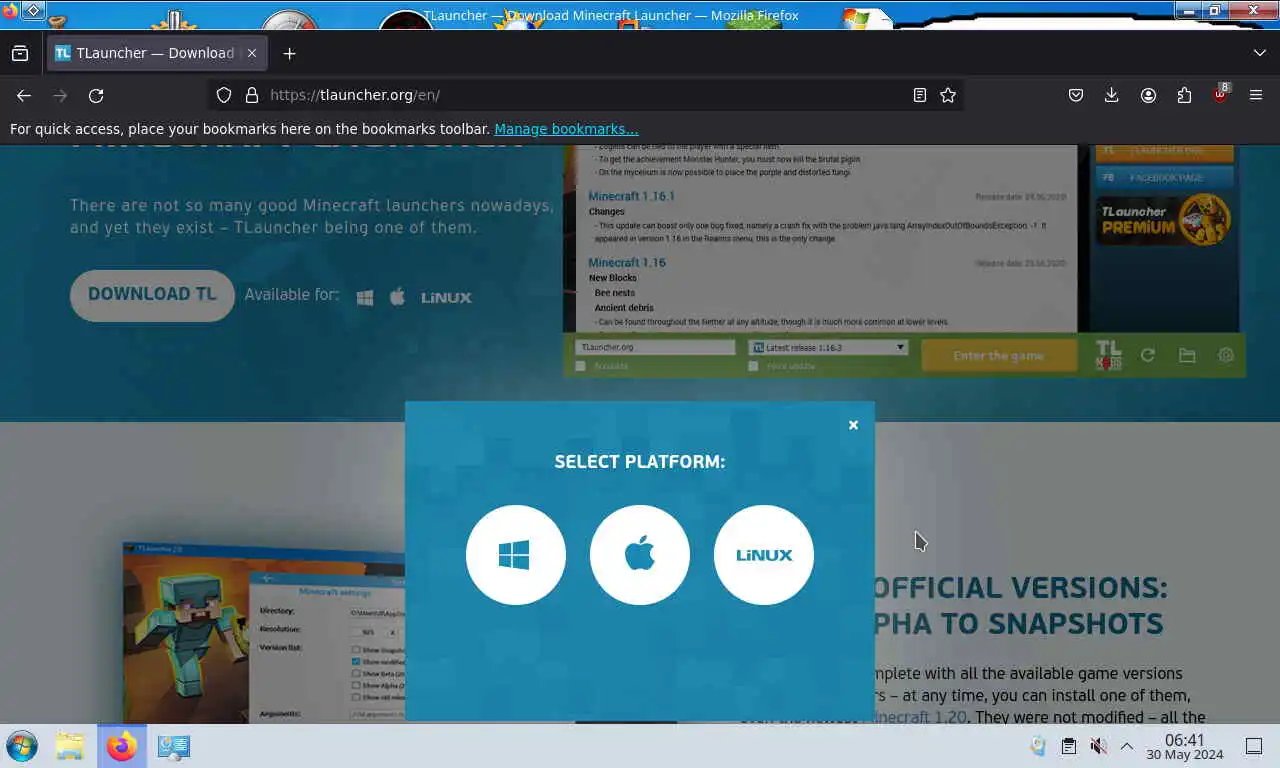Expand the list all tabs dropdown
Image resolution: width=1280 pixels, height=768 pixels.
[1259, 53]
